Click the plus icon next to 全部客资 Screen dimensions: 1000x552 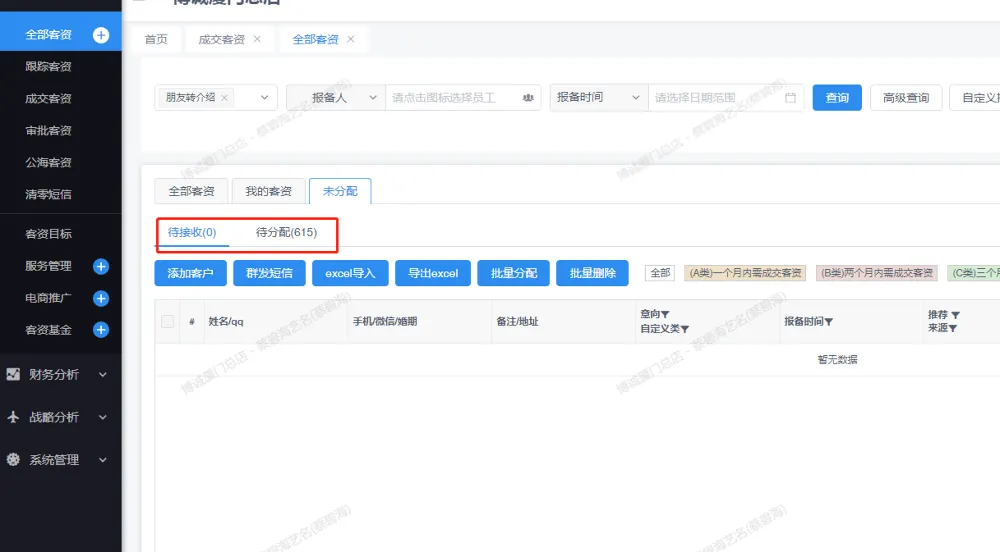click(x=100, y=35)
